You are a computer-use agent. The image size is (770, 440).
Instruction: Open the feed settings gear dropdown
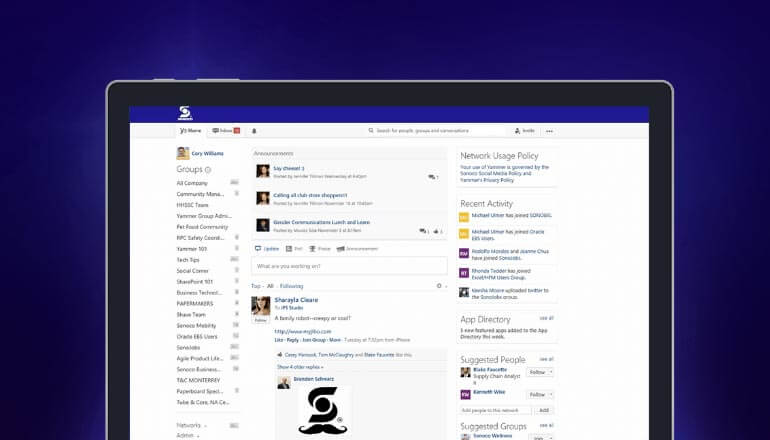click(x=438, y=286)
